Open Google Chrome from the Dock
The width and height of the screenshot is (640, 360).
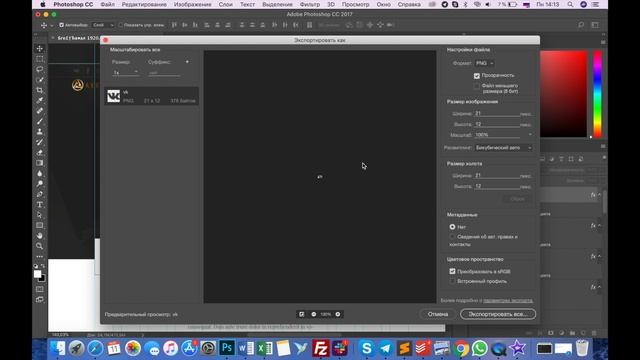pyautogui.click(x=461, y=349)
